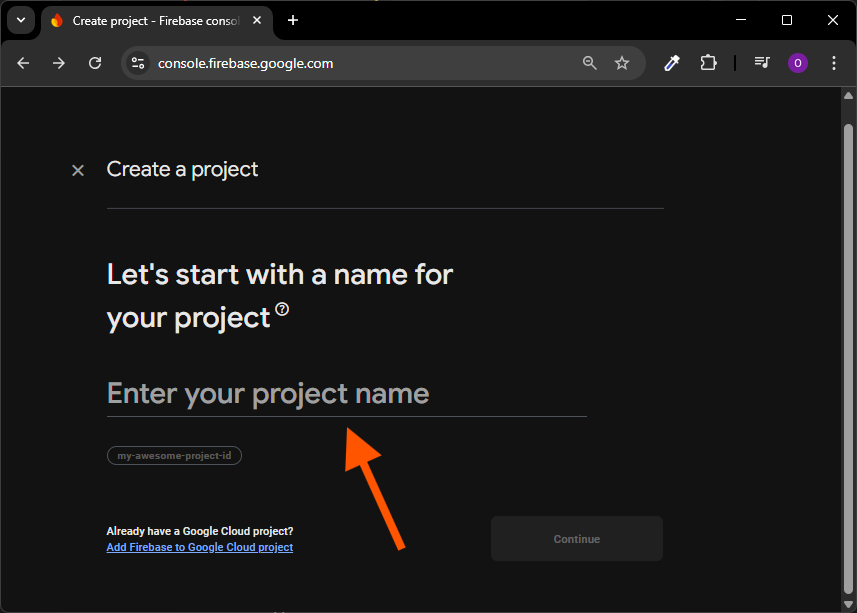Click the scrollbar up arrow

pyautogui.click(x=848, y=96)
